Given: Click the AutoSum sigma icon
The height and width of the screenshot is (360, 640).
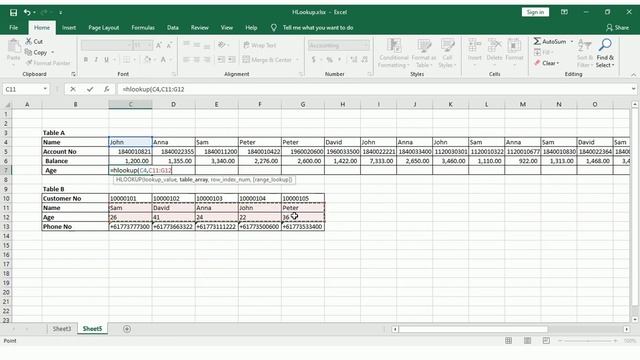Looking at the screenshot, I should point(537,41).
